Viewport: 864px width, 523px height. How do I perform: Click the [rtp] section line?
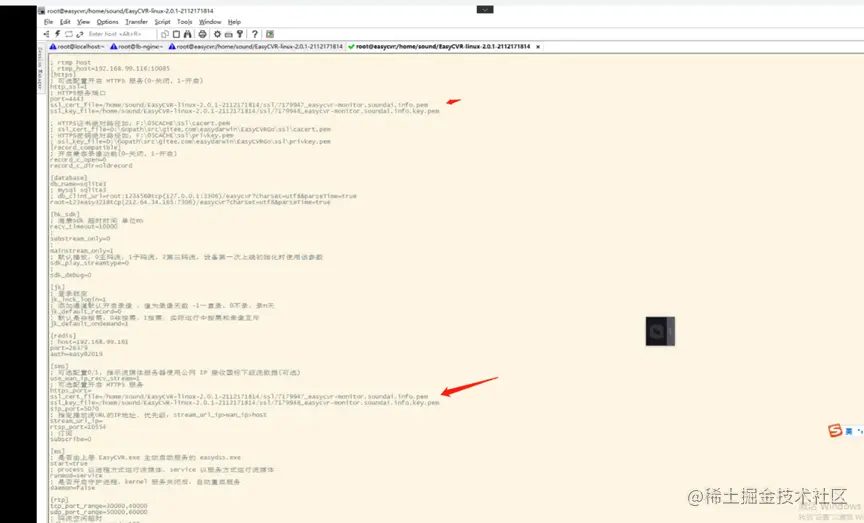pos(60,500)
